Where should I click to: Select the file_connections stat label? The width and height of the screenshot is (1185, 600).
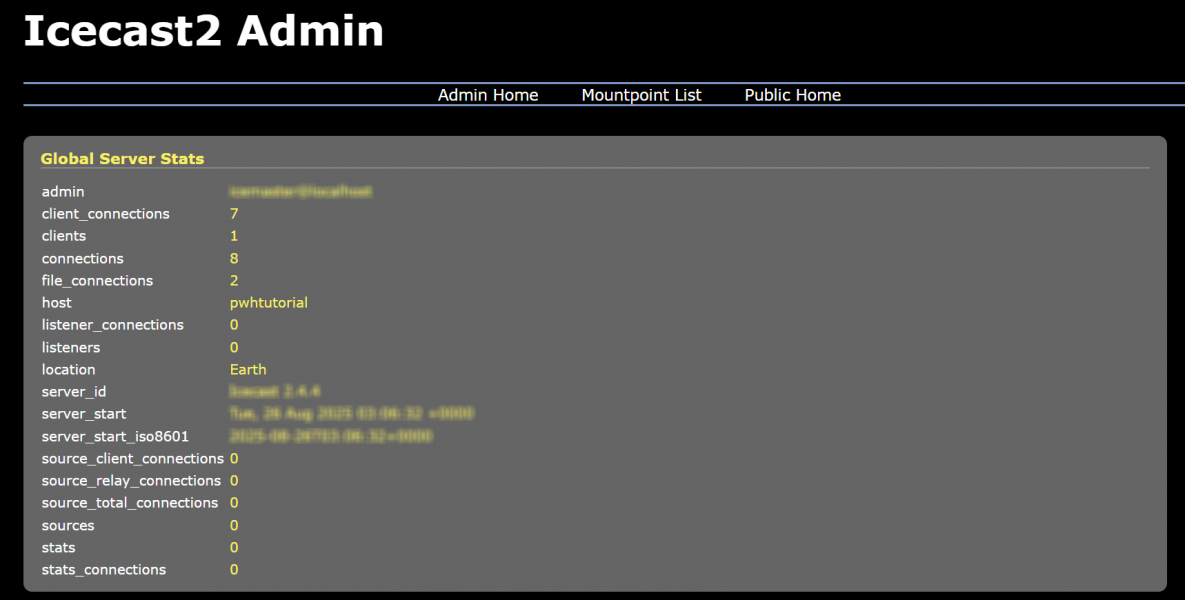pyautogui.click(x=97, y=281)
